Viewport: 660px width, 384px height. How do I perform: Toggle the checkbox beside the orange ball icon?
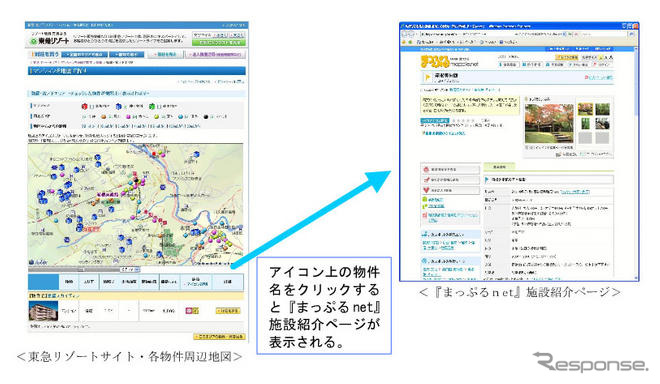[110, 117]
